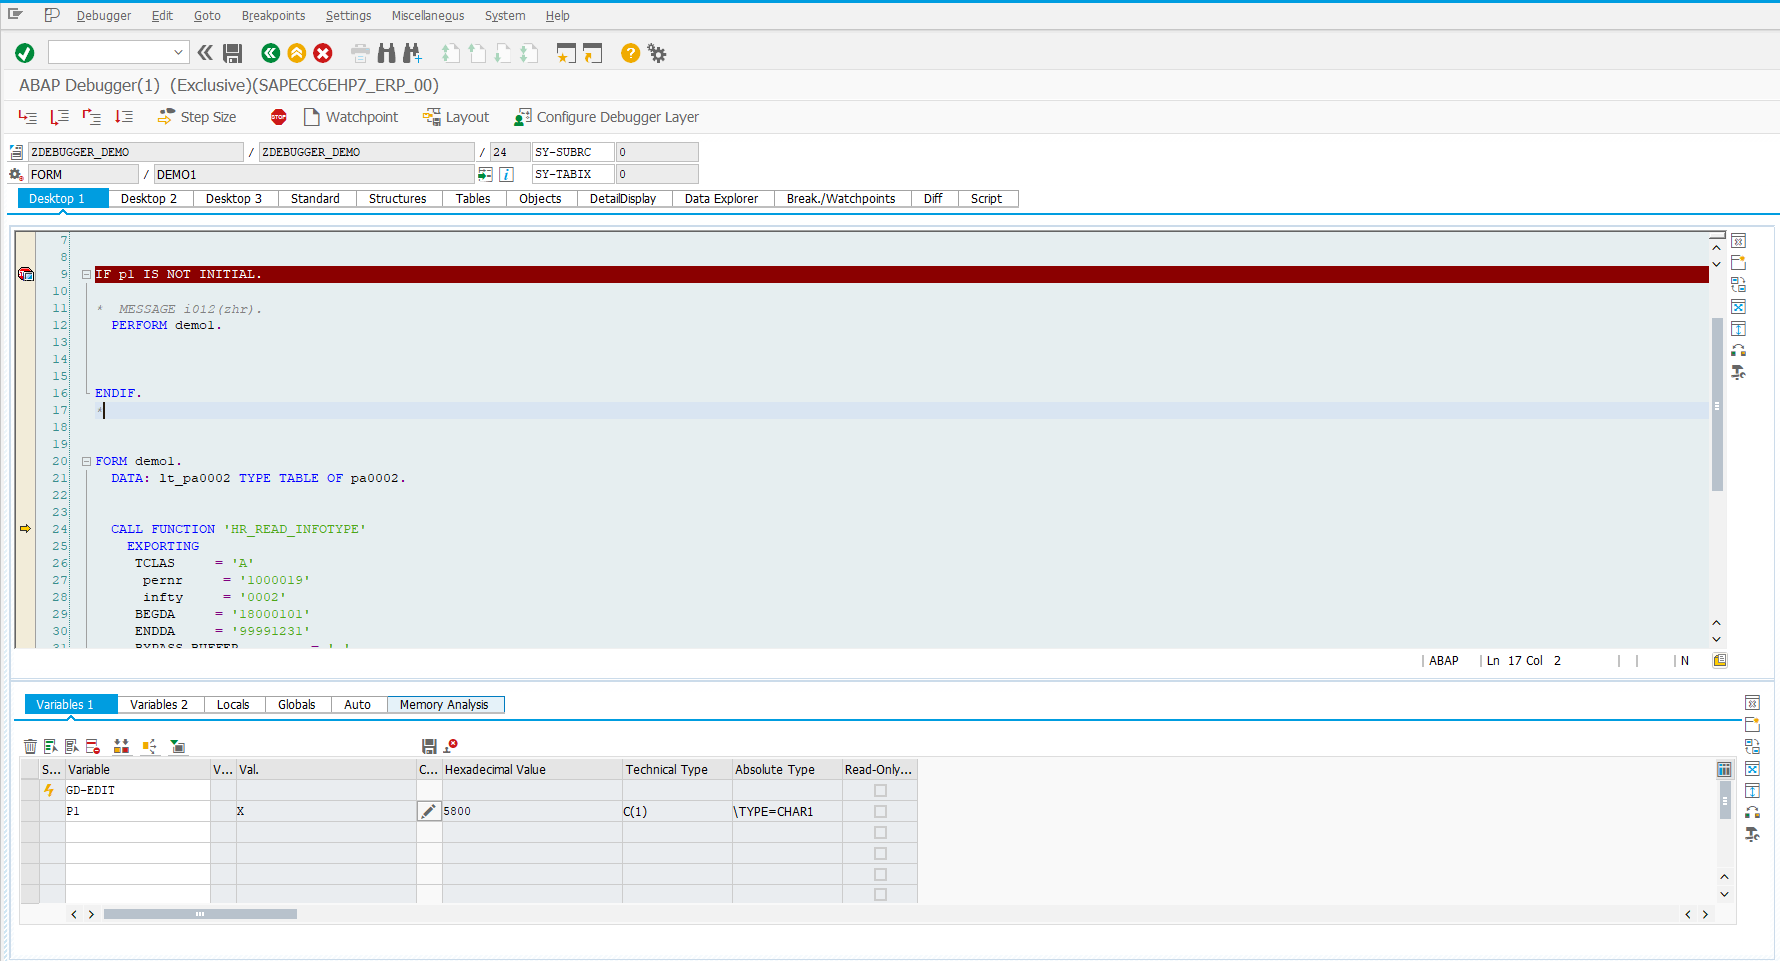The image size is (1780, 961).
Task: Collapse the FORM demo1 code block
Action: (x=87, y=461)
